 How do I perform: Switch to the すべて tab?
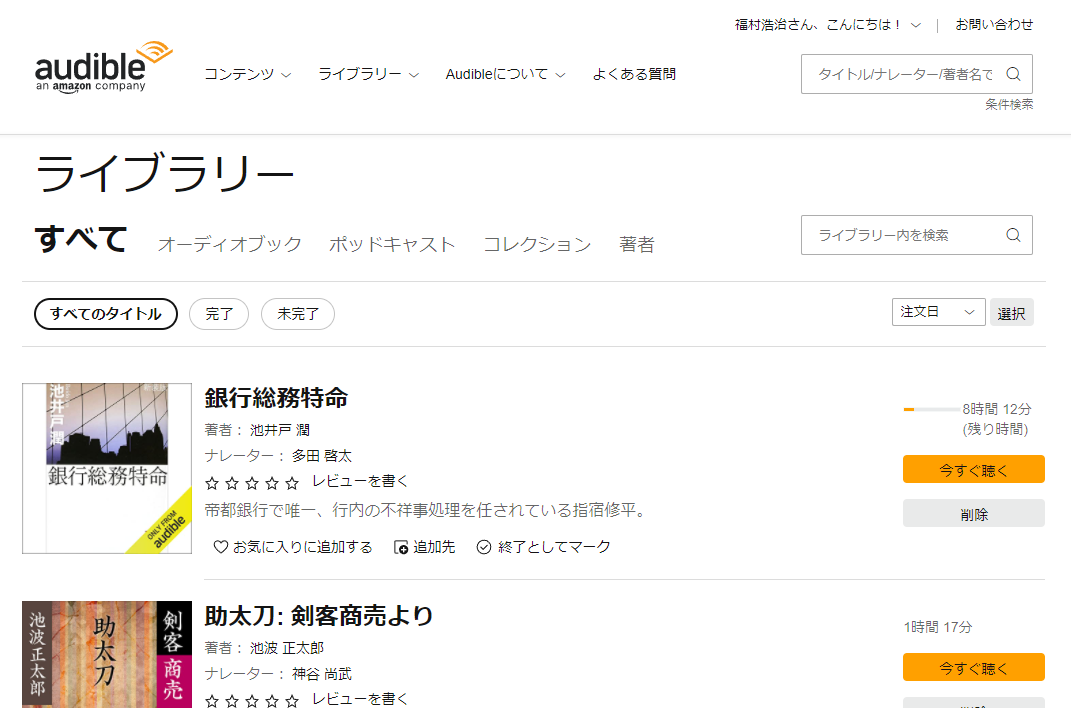click(81, 239)
